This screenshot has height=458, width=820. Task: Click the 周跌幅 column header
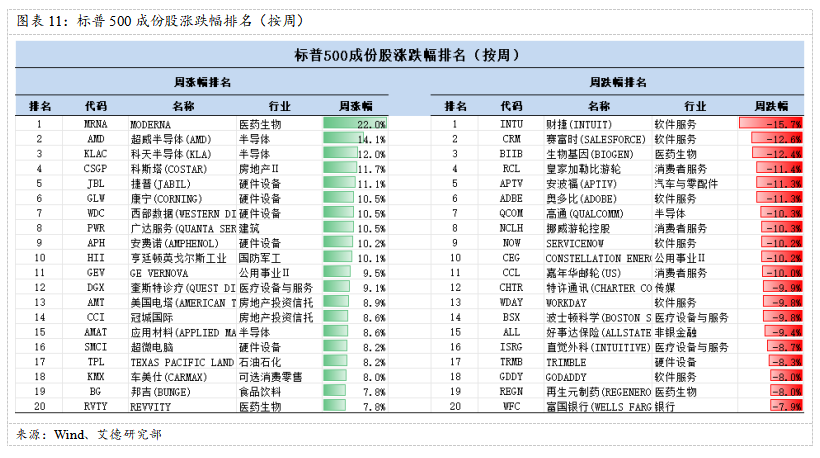[771, 106]
